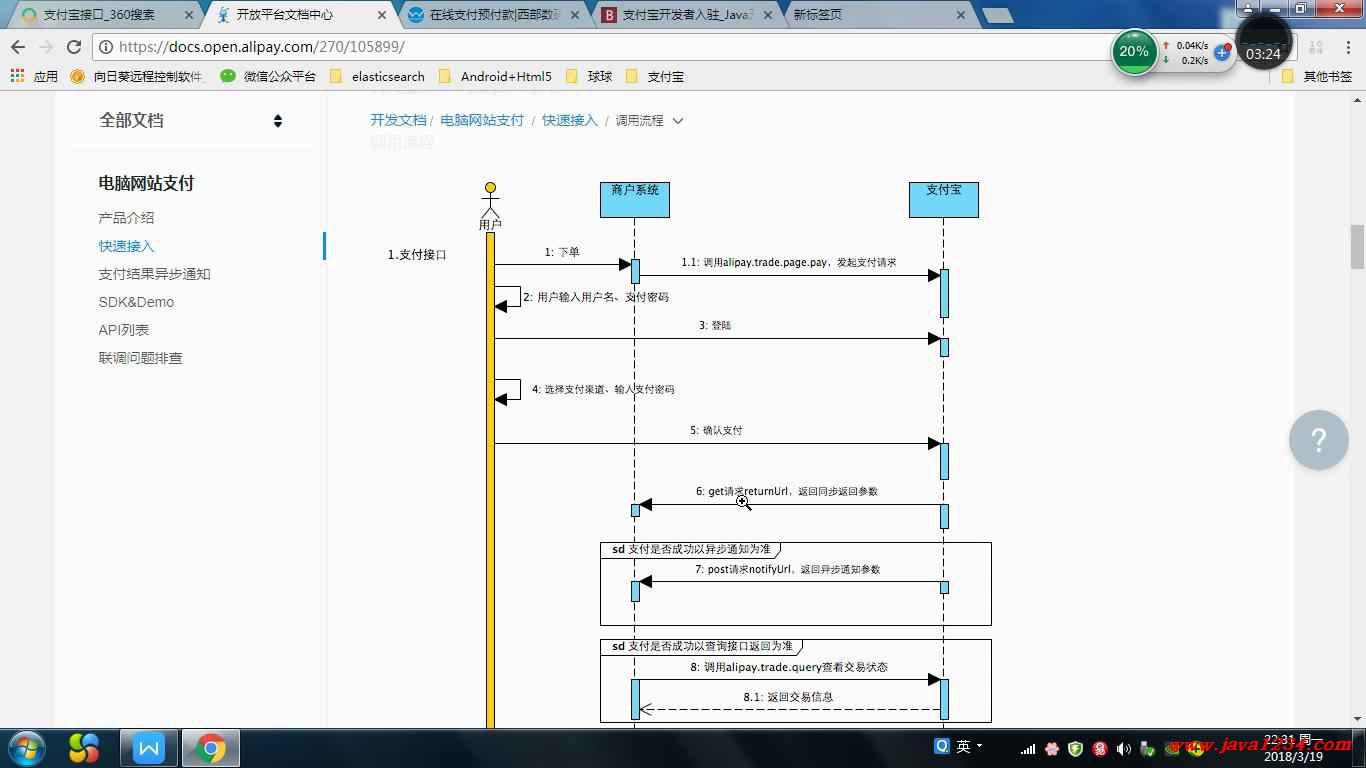Open the volume speaker tray icon
1366x768 pixels.
click(1124, 748)
